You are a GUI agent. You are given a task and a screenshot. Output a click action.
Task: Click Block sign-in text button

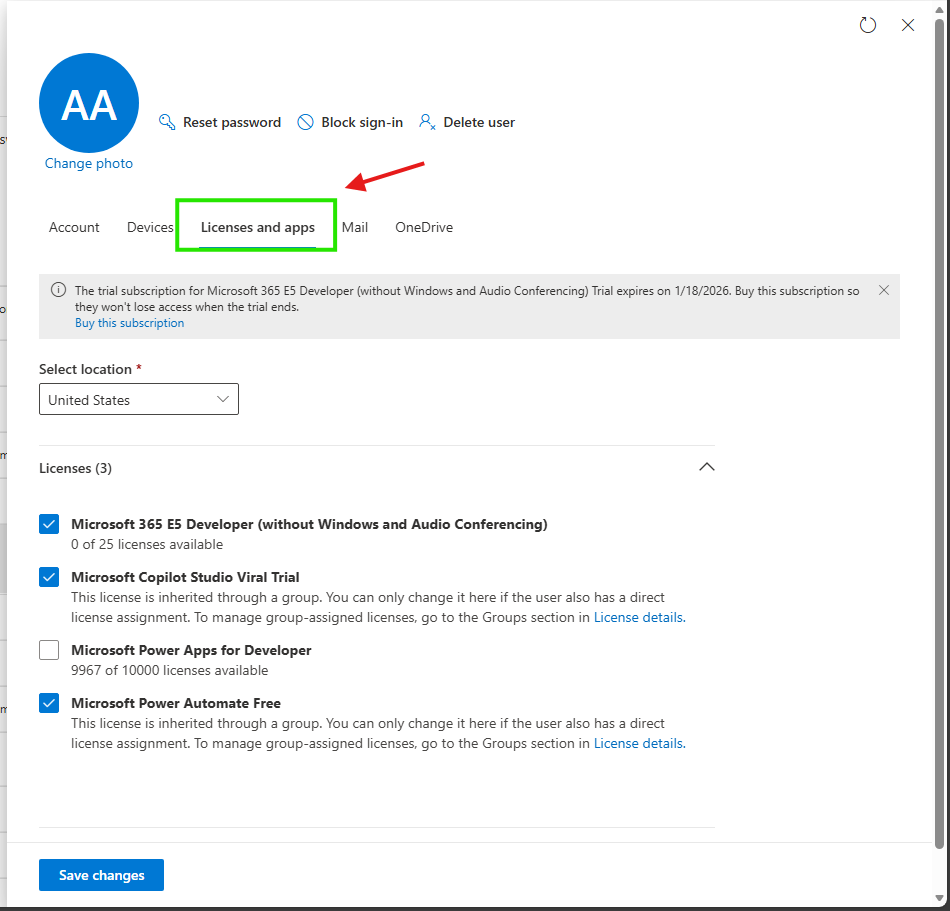362,122
